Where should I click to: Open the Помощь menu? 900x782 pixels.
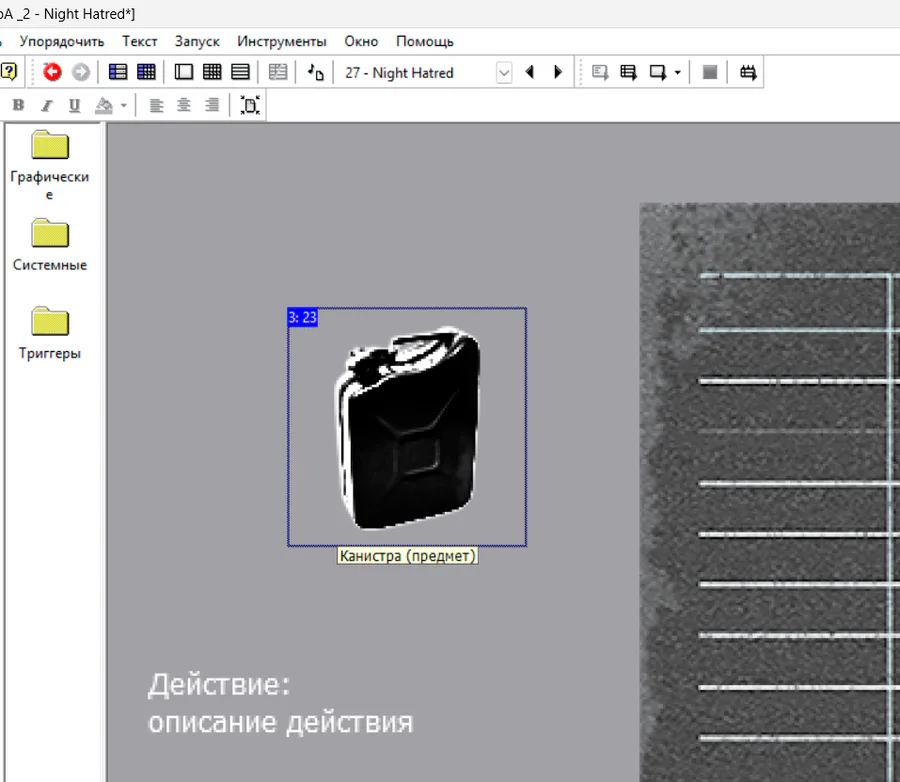tap(425, 41)
